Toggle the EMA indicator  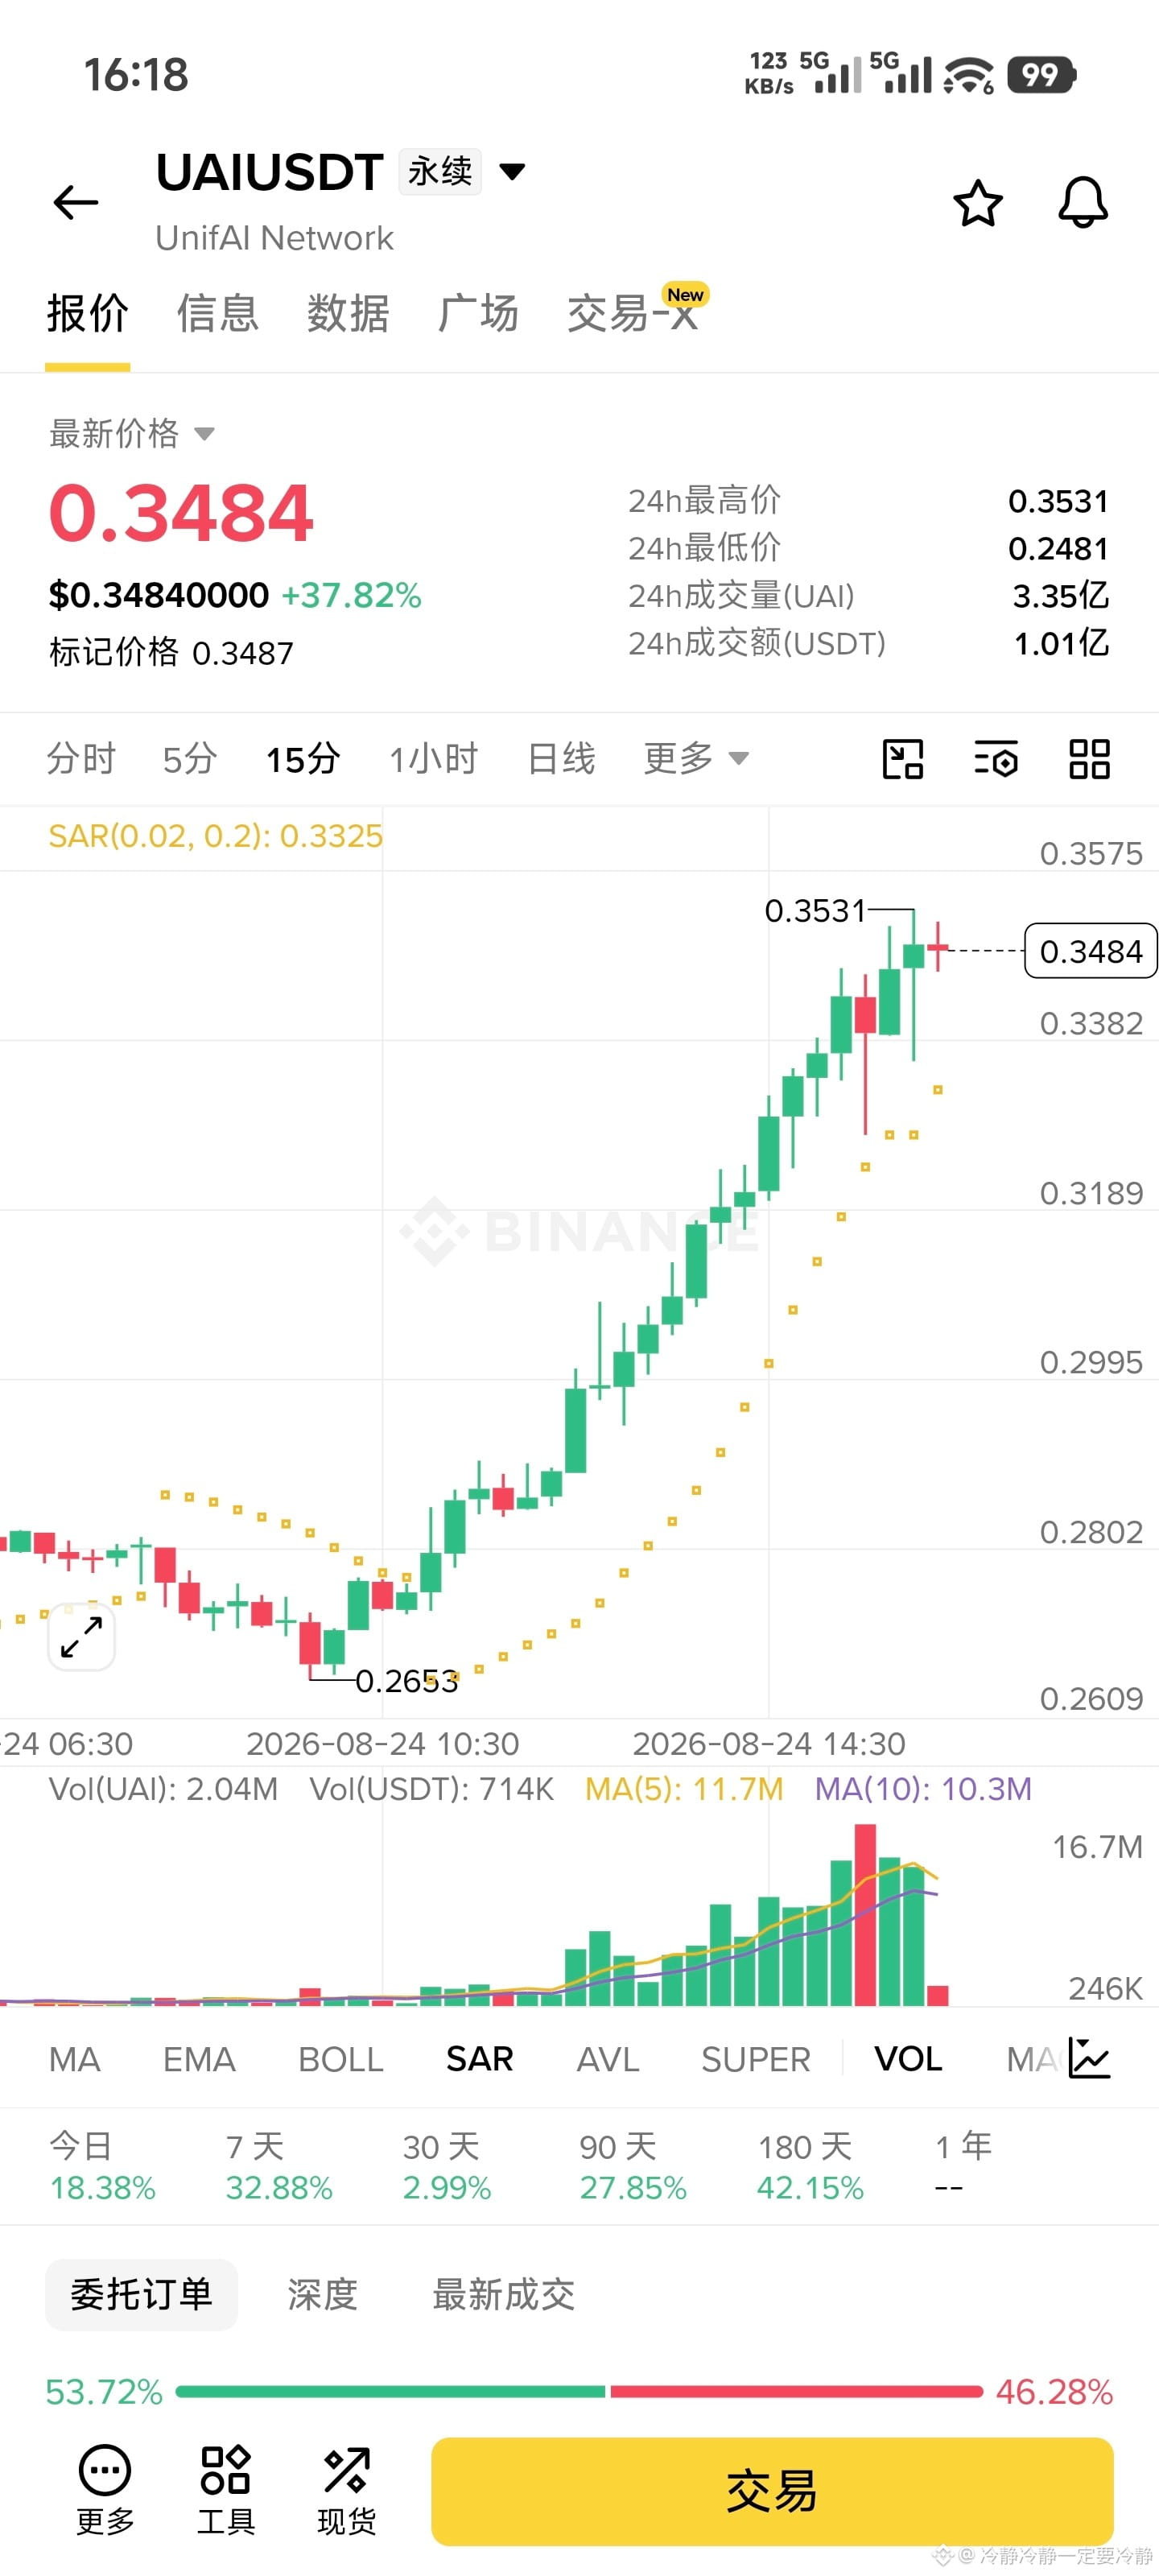[199, 2059]
